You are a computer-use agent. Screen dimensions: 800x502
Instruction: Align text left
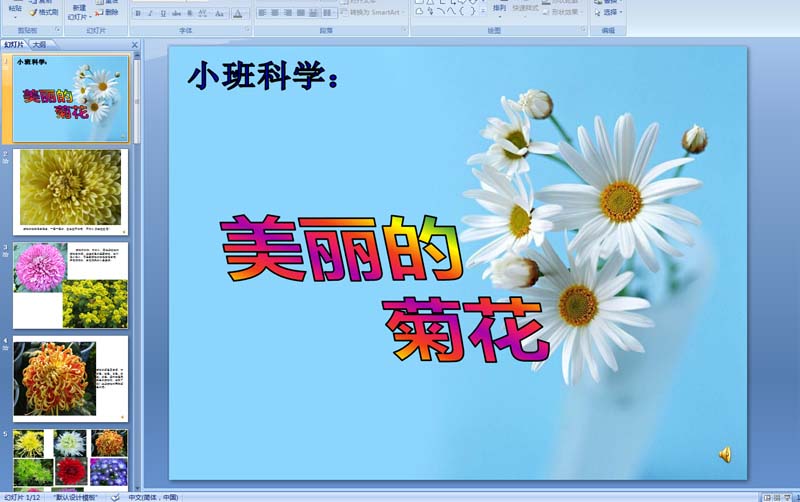coord(262,12)
